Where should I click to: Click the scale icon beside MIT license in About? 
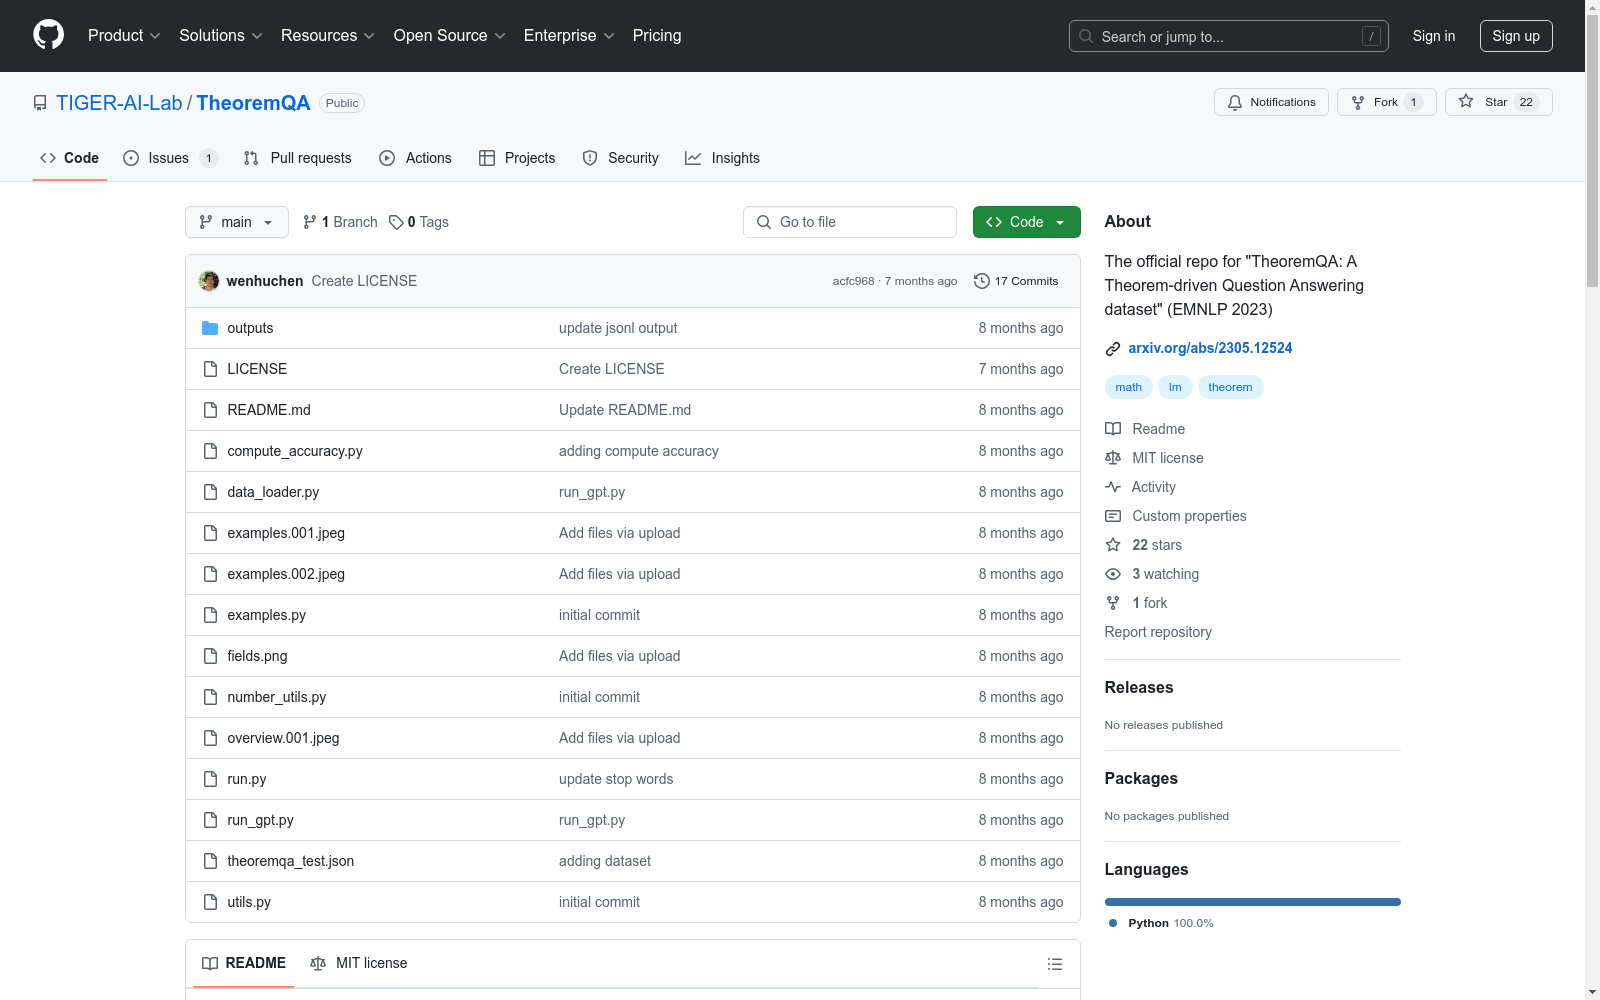click(x=1113, y=458)
